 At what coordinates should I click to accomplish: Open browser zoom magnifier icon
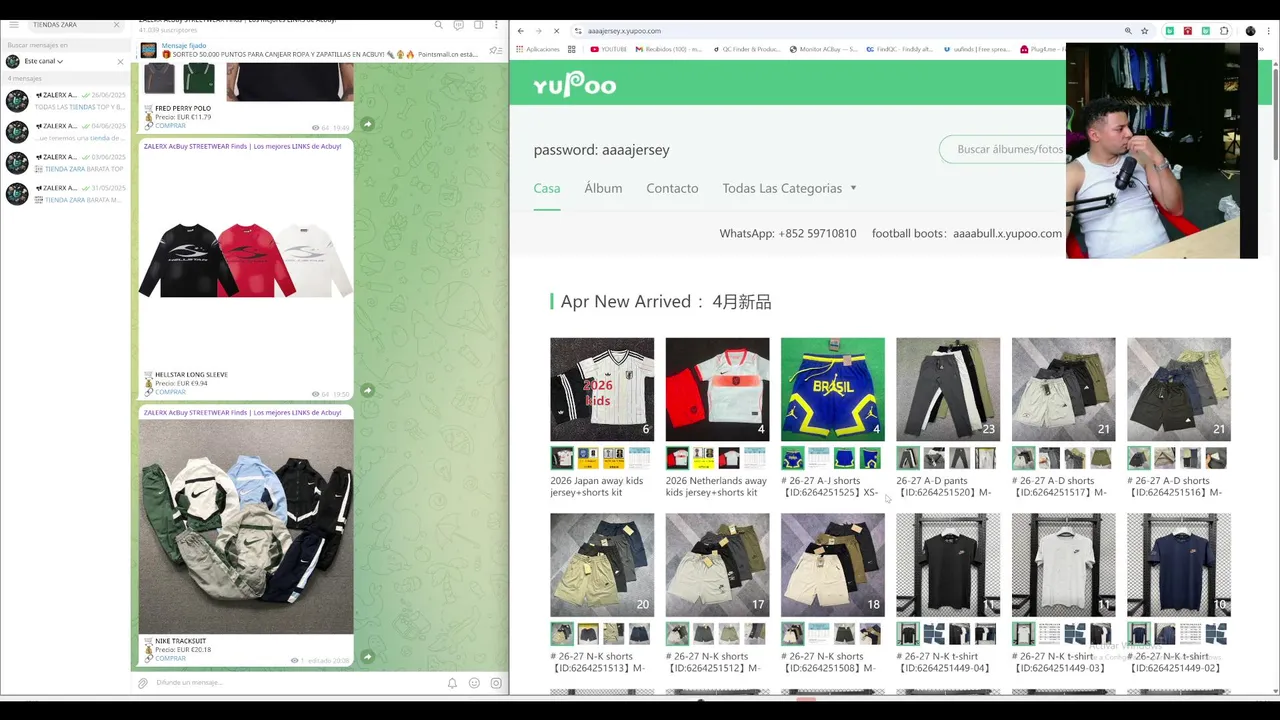tap(1128, 31)
